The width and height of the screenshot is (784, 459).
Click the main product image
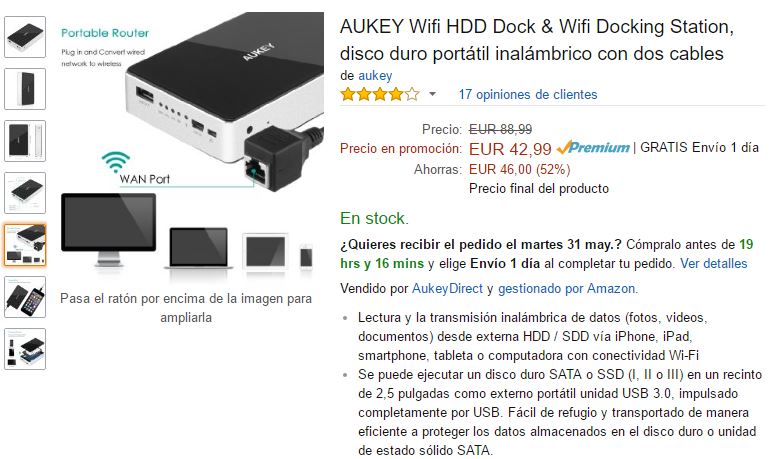[192, 145]
